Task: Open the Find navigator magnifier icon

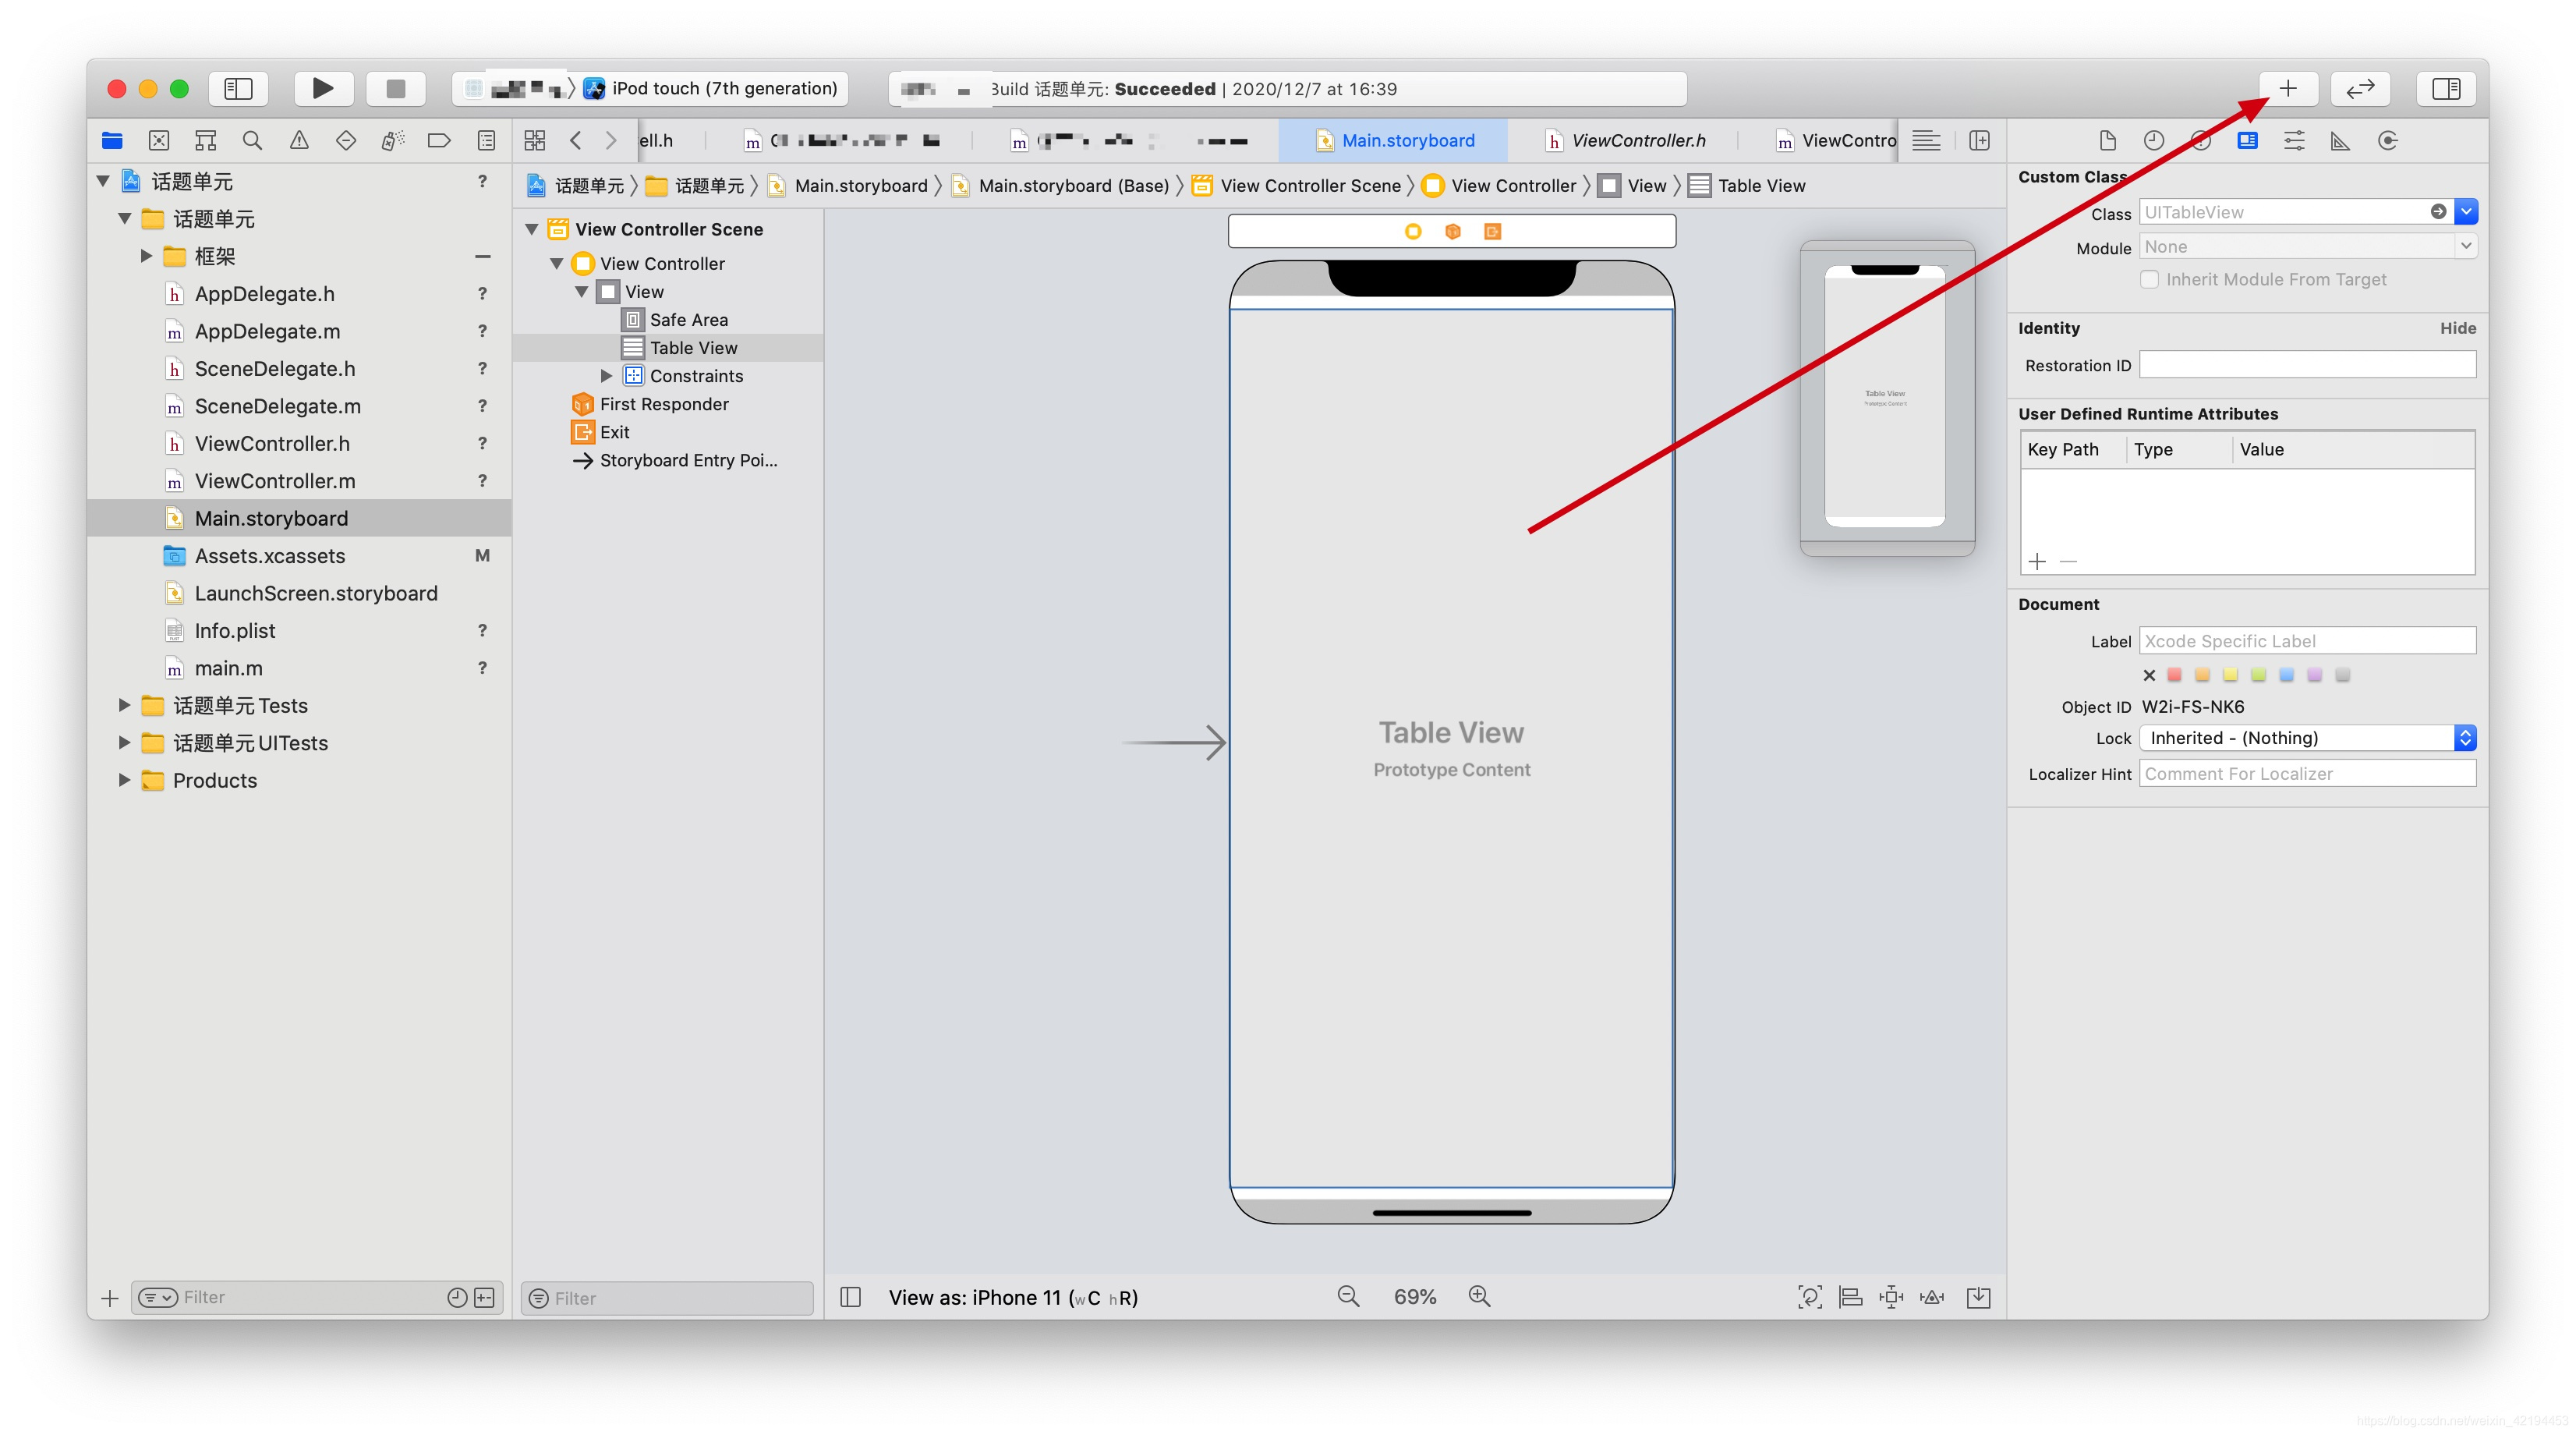Action: pos(252,141)
